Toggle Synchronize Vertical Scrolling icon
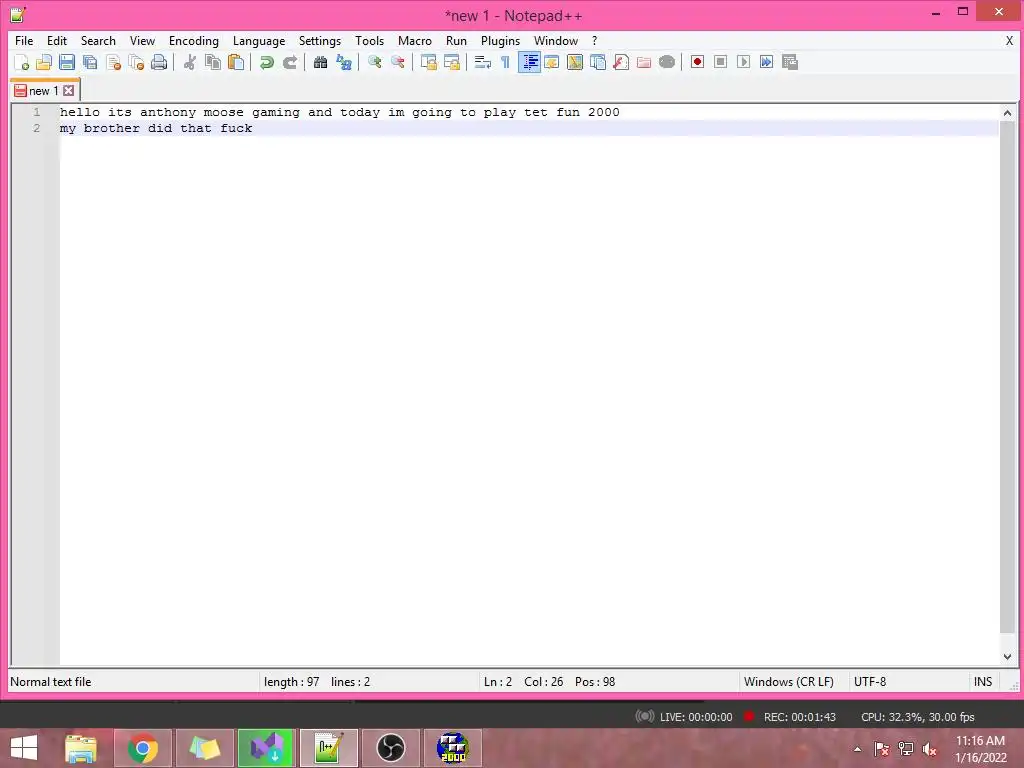Screen dimensions: 1024x768 click(428, 62)
